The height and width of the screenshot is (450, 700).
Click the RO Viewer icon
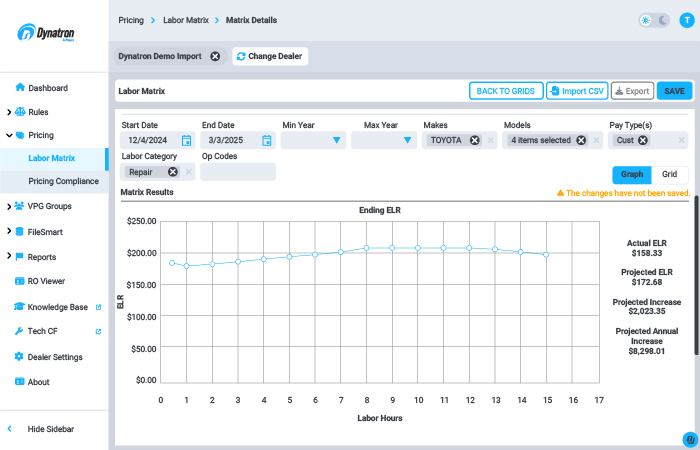[20, 281]
